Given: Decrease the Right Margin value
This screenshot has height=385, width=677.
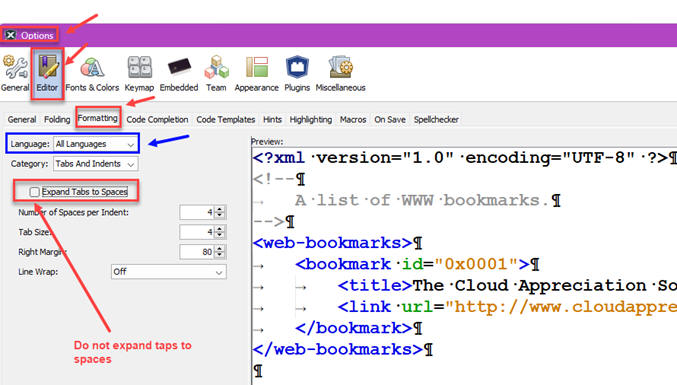Looking at the screenshot, I should point(220,255).
